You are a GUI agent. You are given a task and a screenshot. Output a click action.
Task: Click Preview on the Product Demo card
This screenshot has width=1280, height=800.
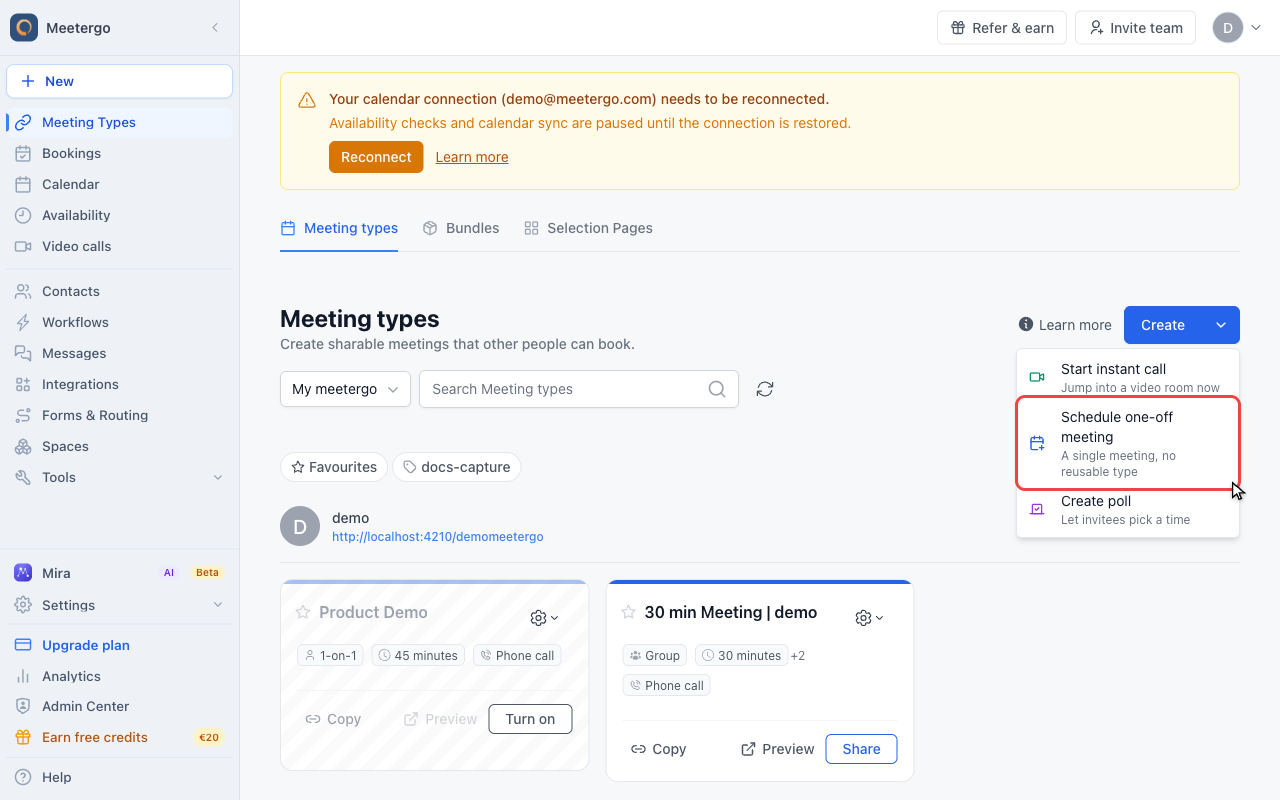(440, 719)
